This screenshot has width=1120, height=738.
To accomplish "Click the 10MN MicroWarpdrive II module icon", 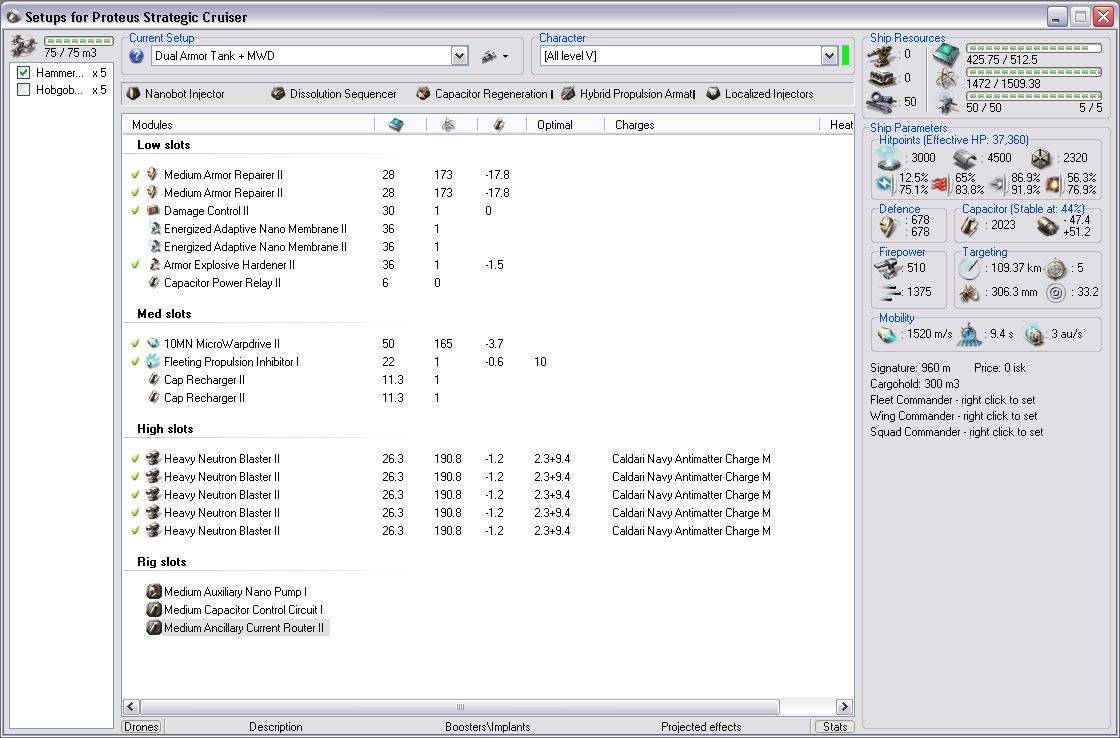I will (x=153, y=344).
